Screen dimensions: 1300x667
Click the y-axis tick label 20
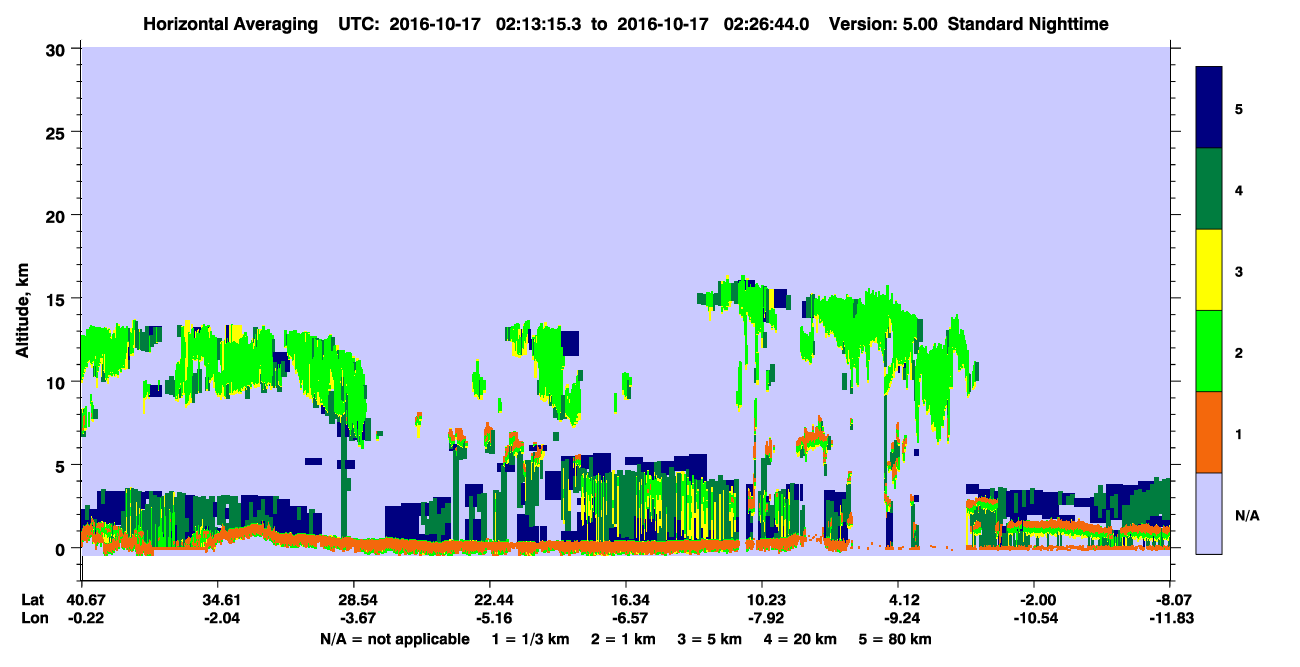coord(58,215)
